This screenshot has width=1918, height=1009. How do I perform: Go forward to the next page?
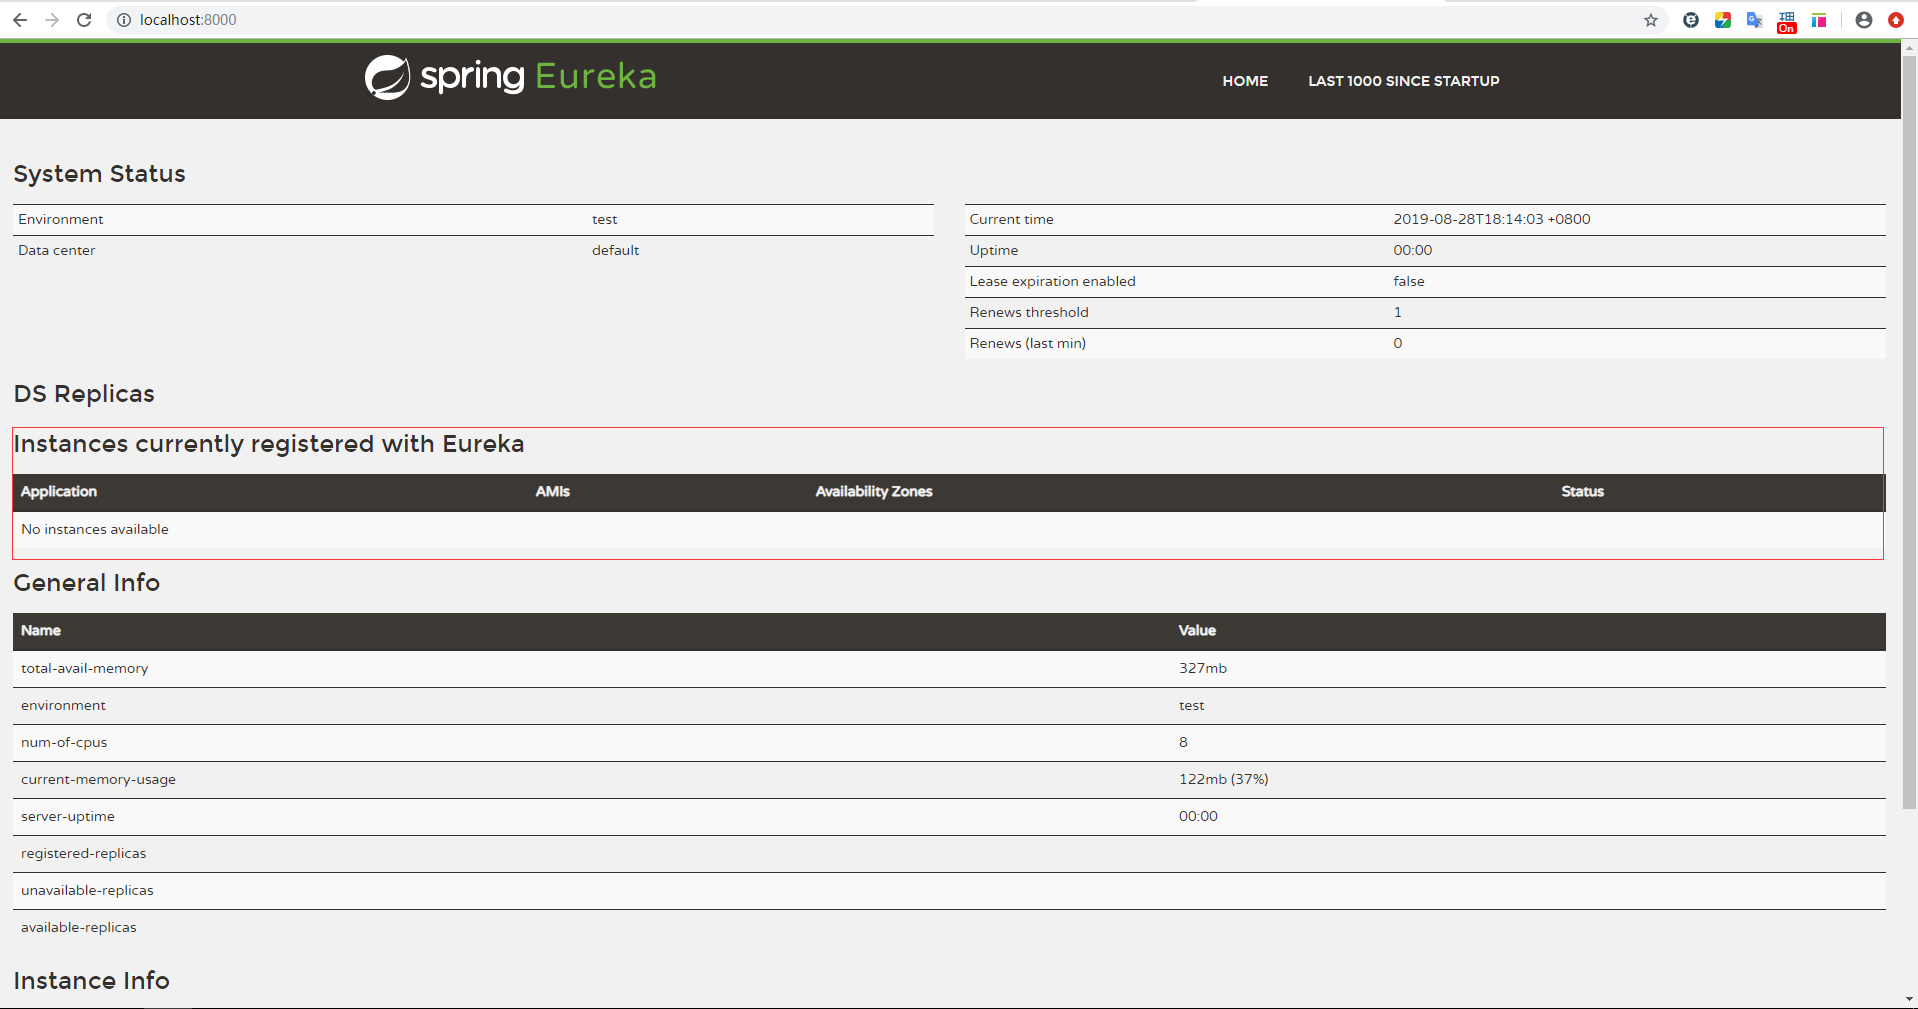point(52,20)
